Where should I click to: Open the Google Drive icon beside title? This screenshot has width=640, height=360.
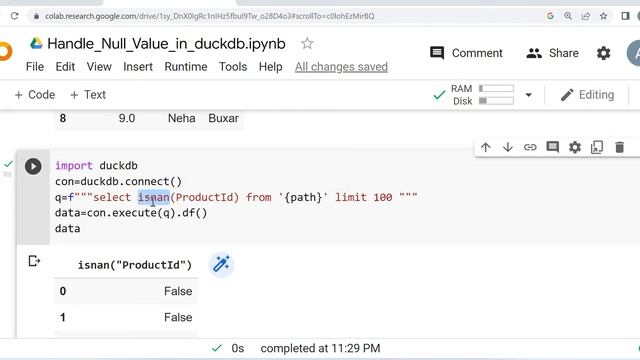[x=36, y=43]
